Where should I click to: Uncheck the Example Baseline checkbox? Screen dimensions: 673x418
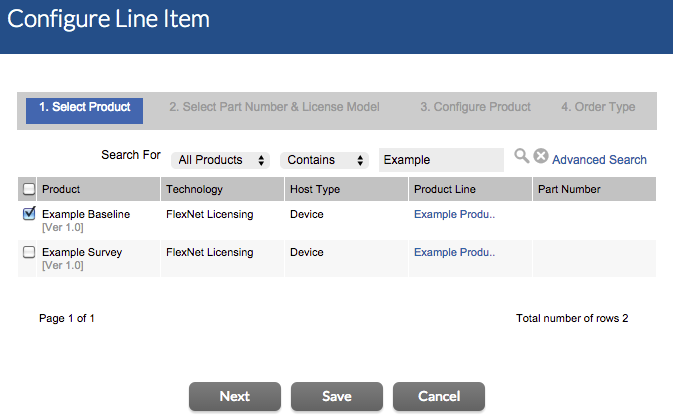[x=29, y=213]
